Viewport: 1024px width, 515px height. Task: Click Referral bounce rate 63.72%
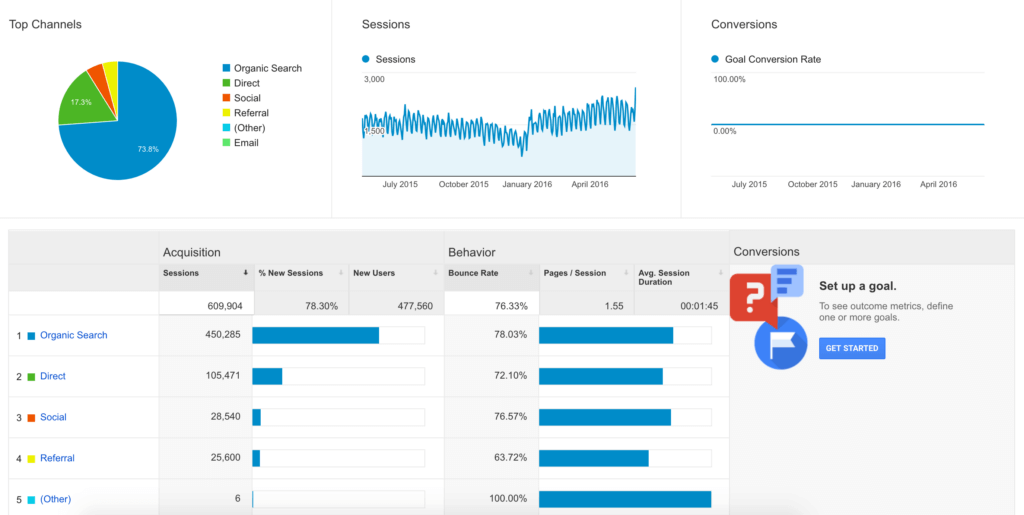(510, 458)
